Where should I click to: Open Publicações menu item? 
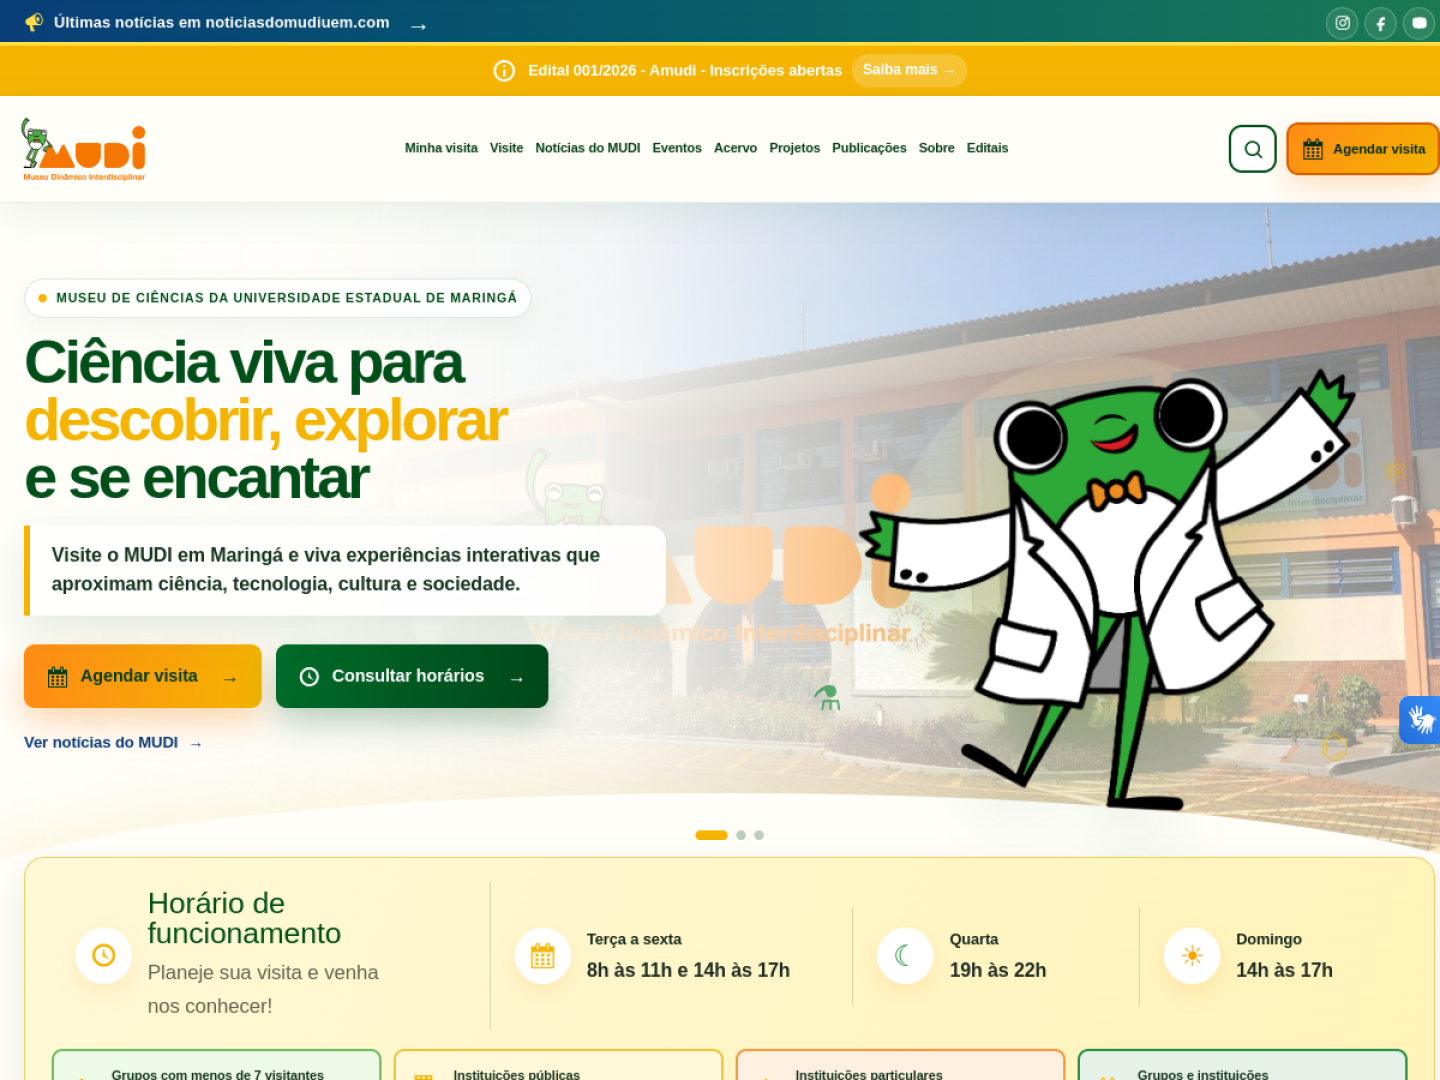869,148
